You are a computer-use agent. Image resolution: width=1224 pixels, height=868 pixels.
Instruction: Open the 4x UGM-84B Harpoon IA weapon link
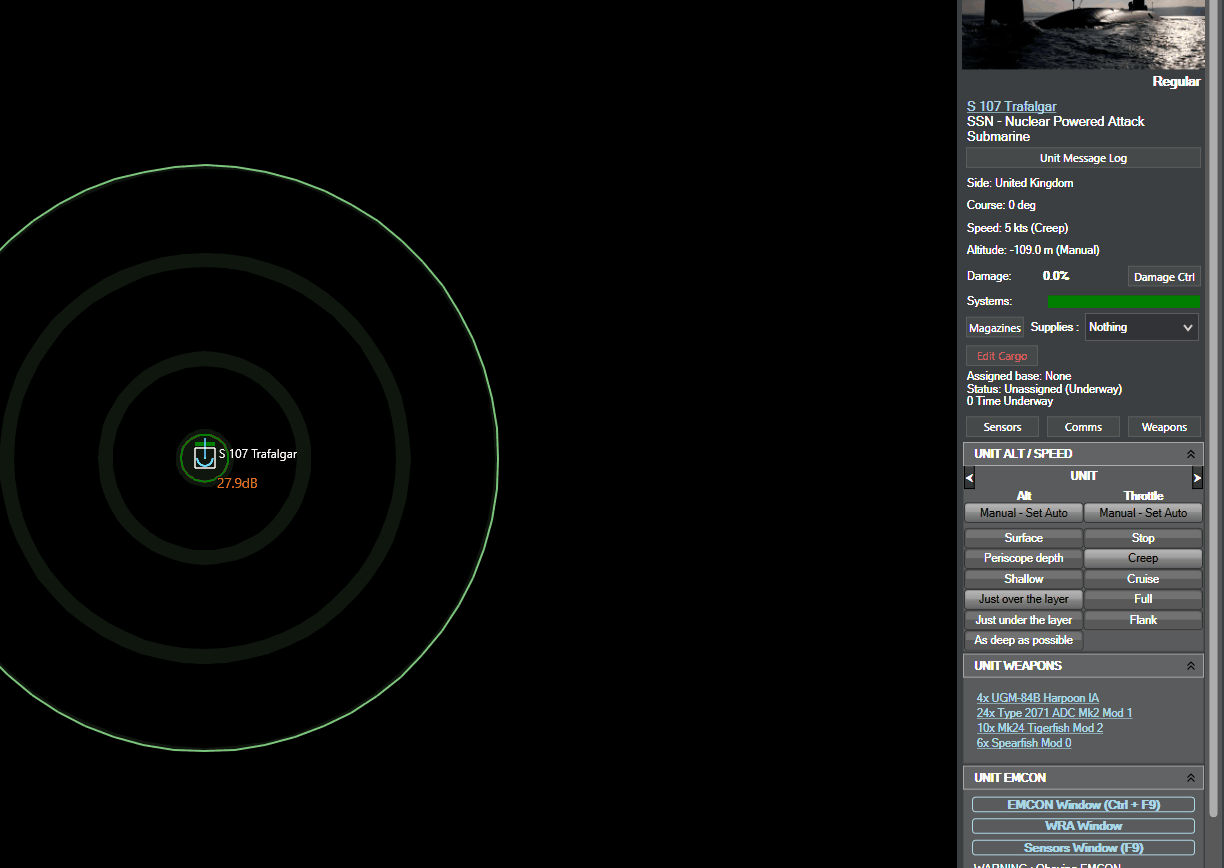1038,698
